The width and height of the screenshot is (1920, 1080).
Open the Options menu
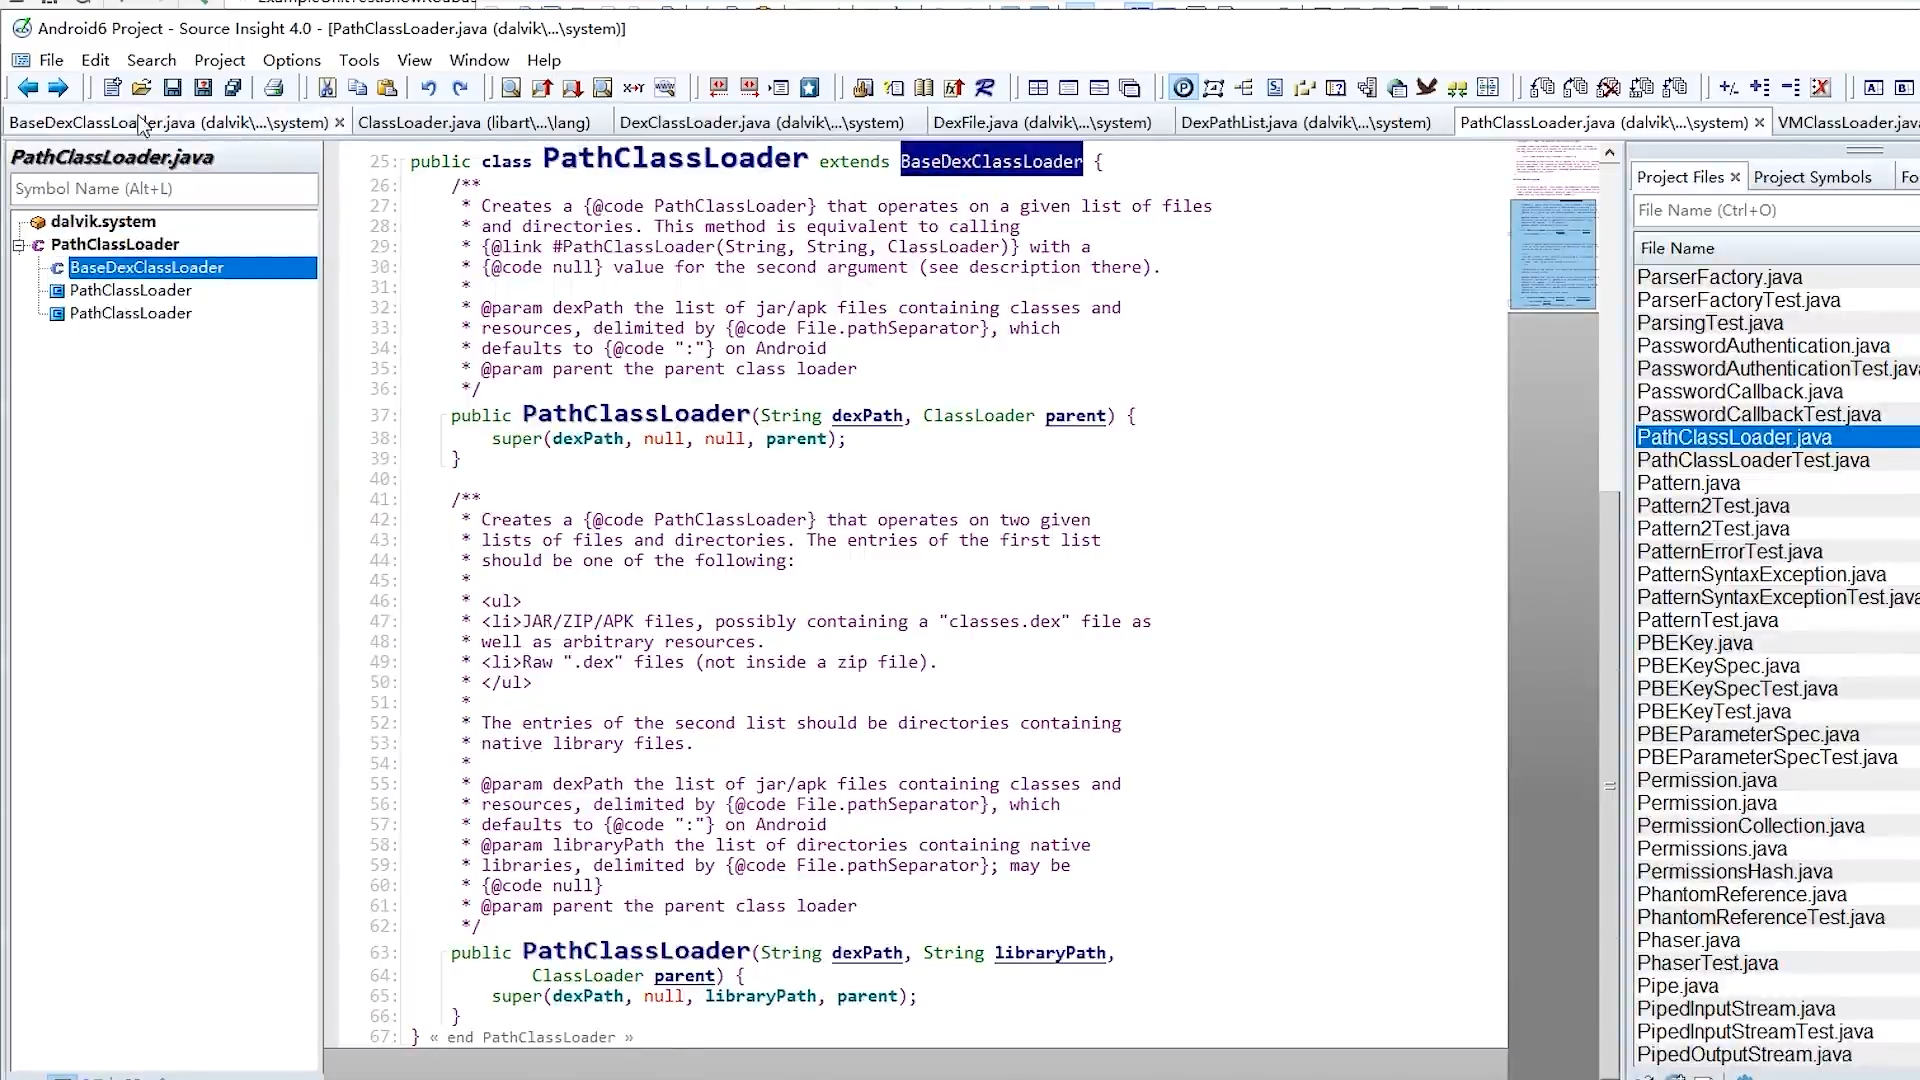tap(291, 60)
